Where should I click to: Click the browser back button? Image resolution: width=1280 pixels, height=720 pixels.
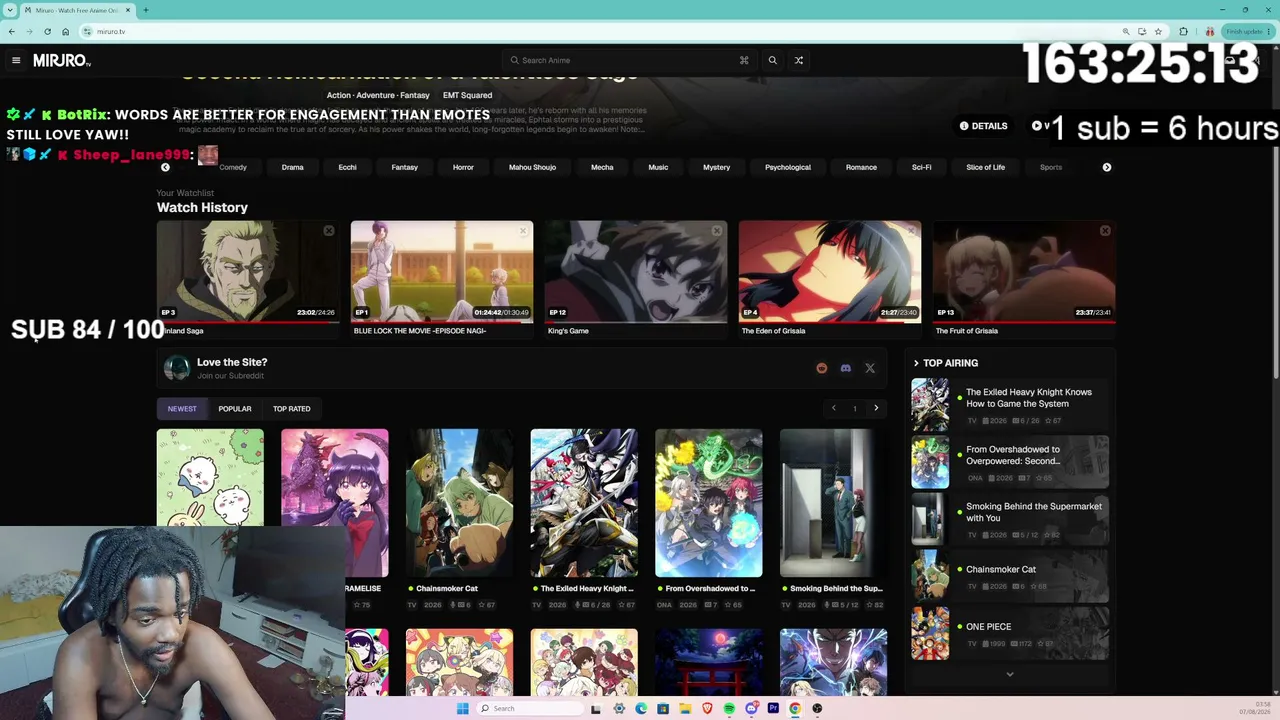pos(12,31)
